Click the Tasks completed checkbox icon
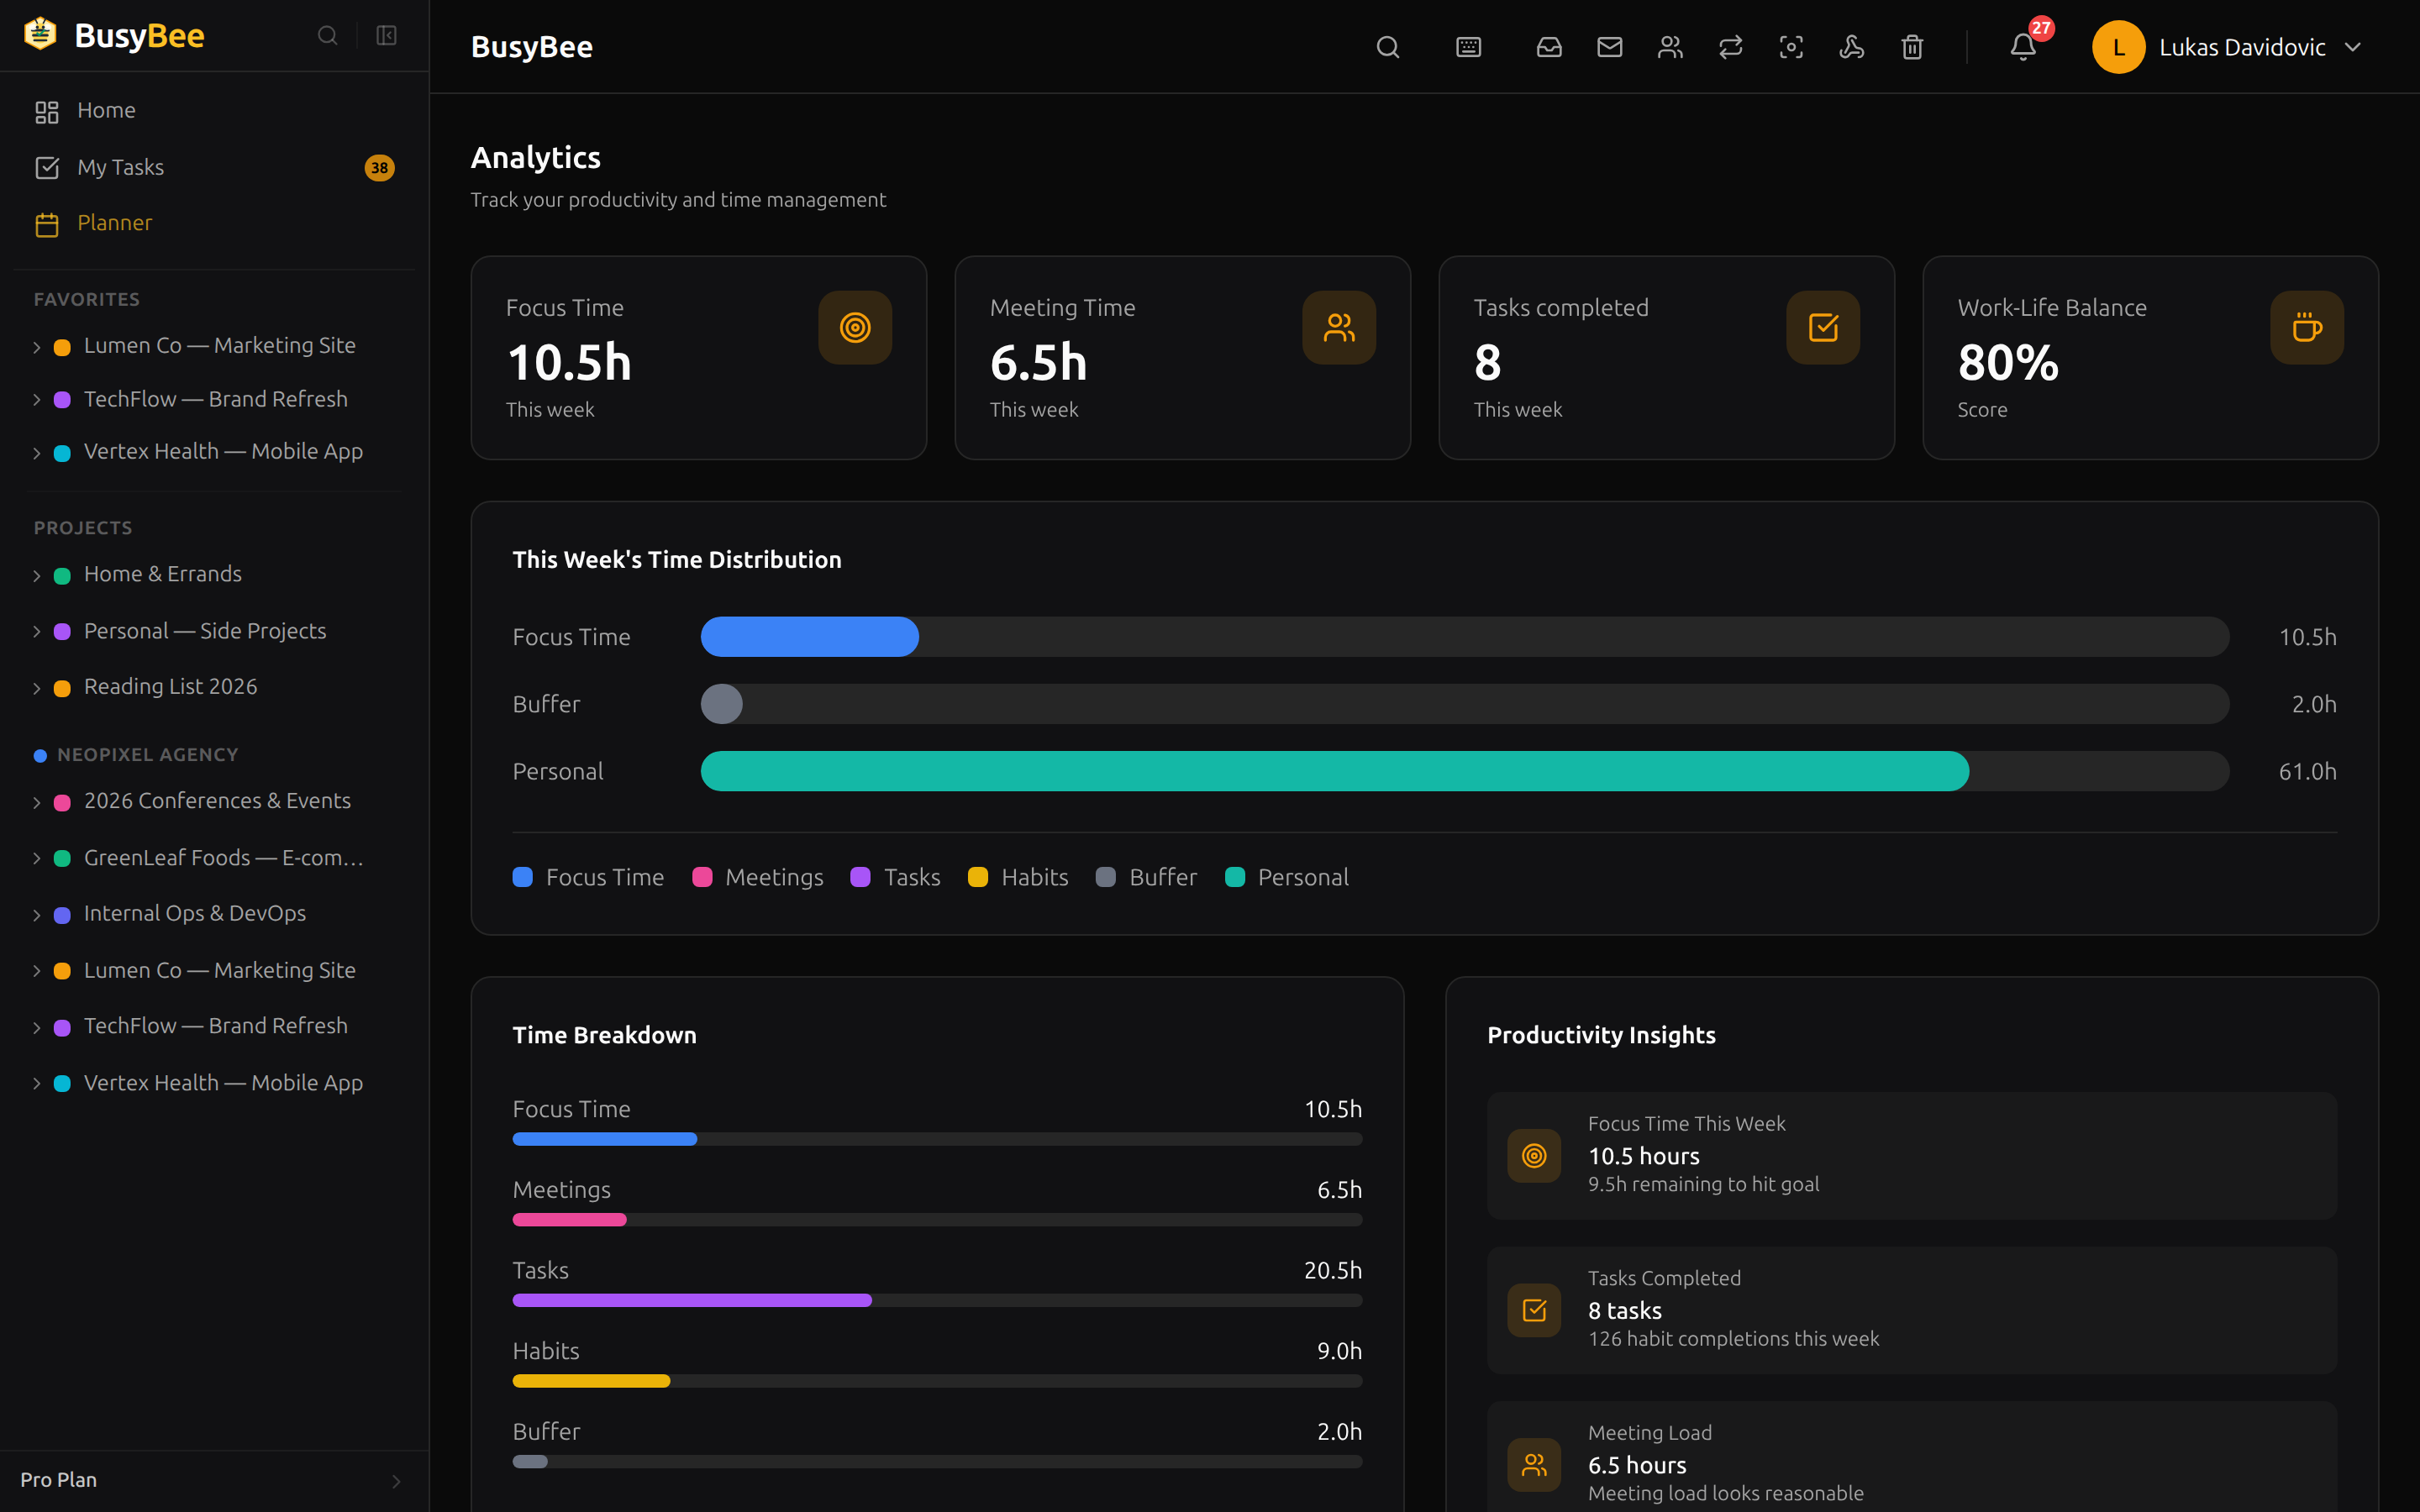 [1823, 328]
